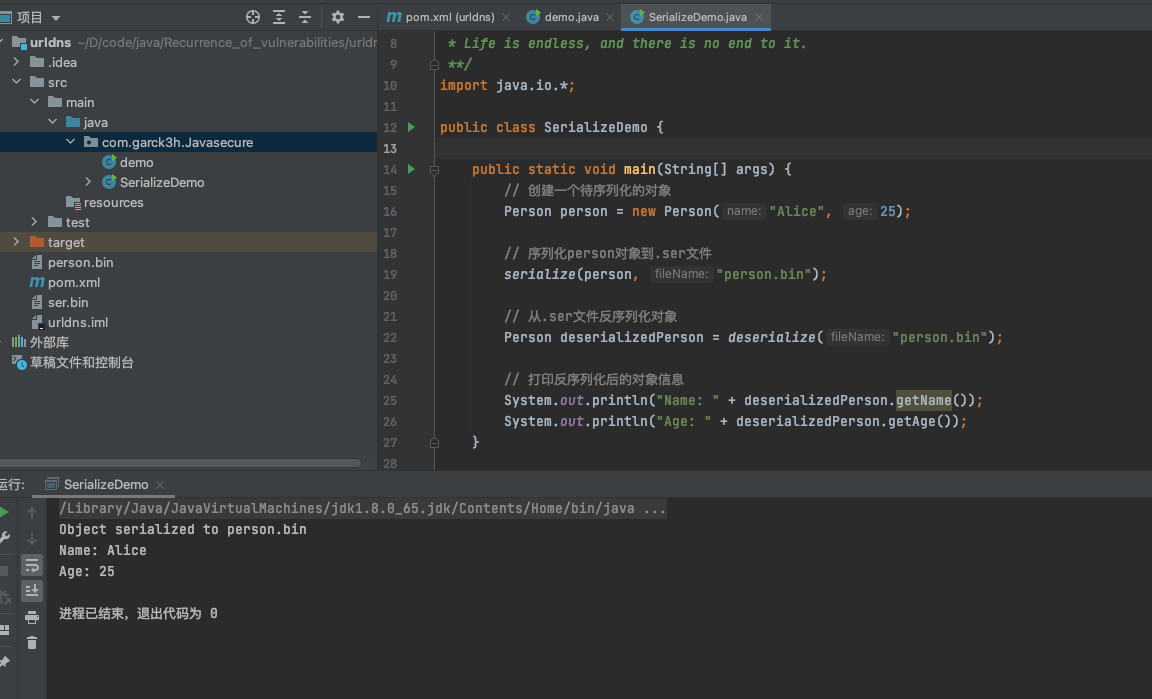Open the project view dropdown
This screenshot has height=699, width=1152.
pyautogui.click(x=56, y=18)
